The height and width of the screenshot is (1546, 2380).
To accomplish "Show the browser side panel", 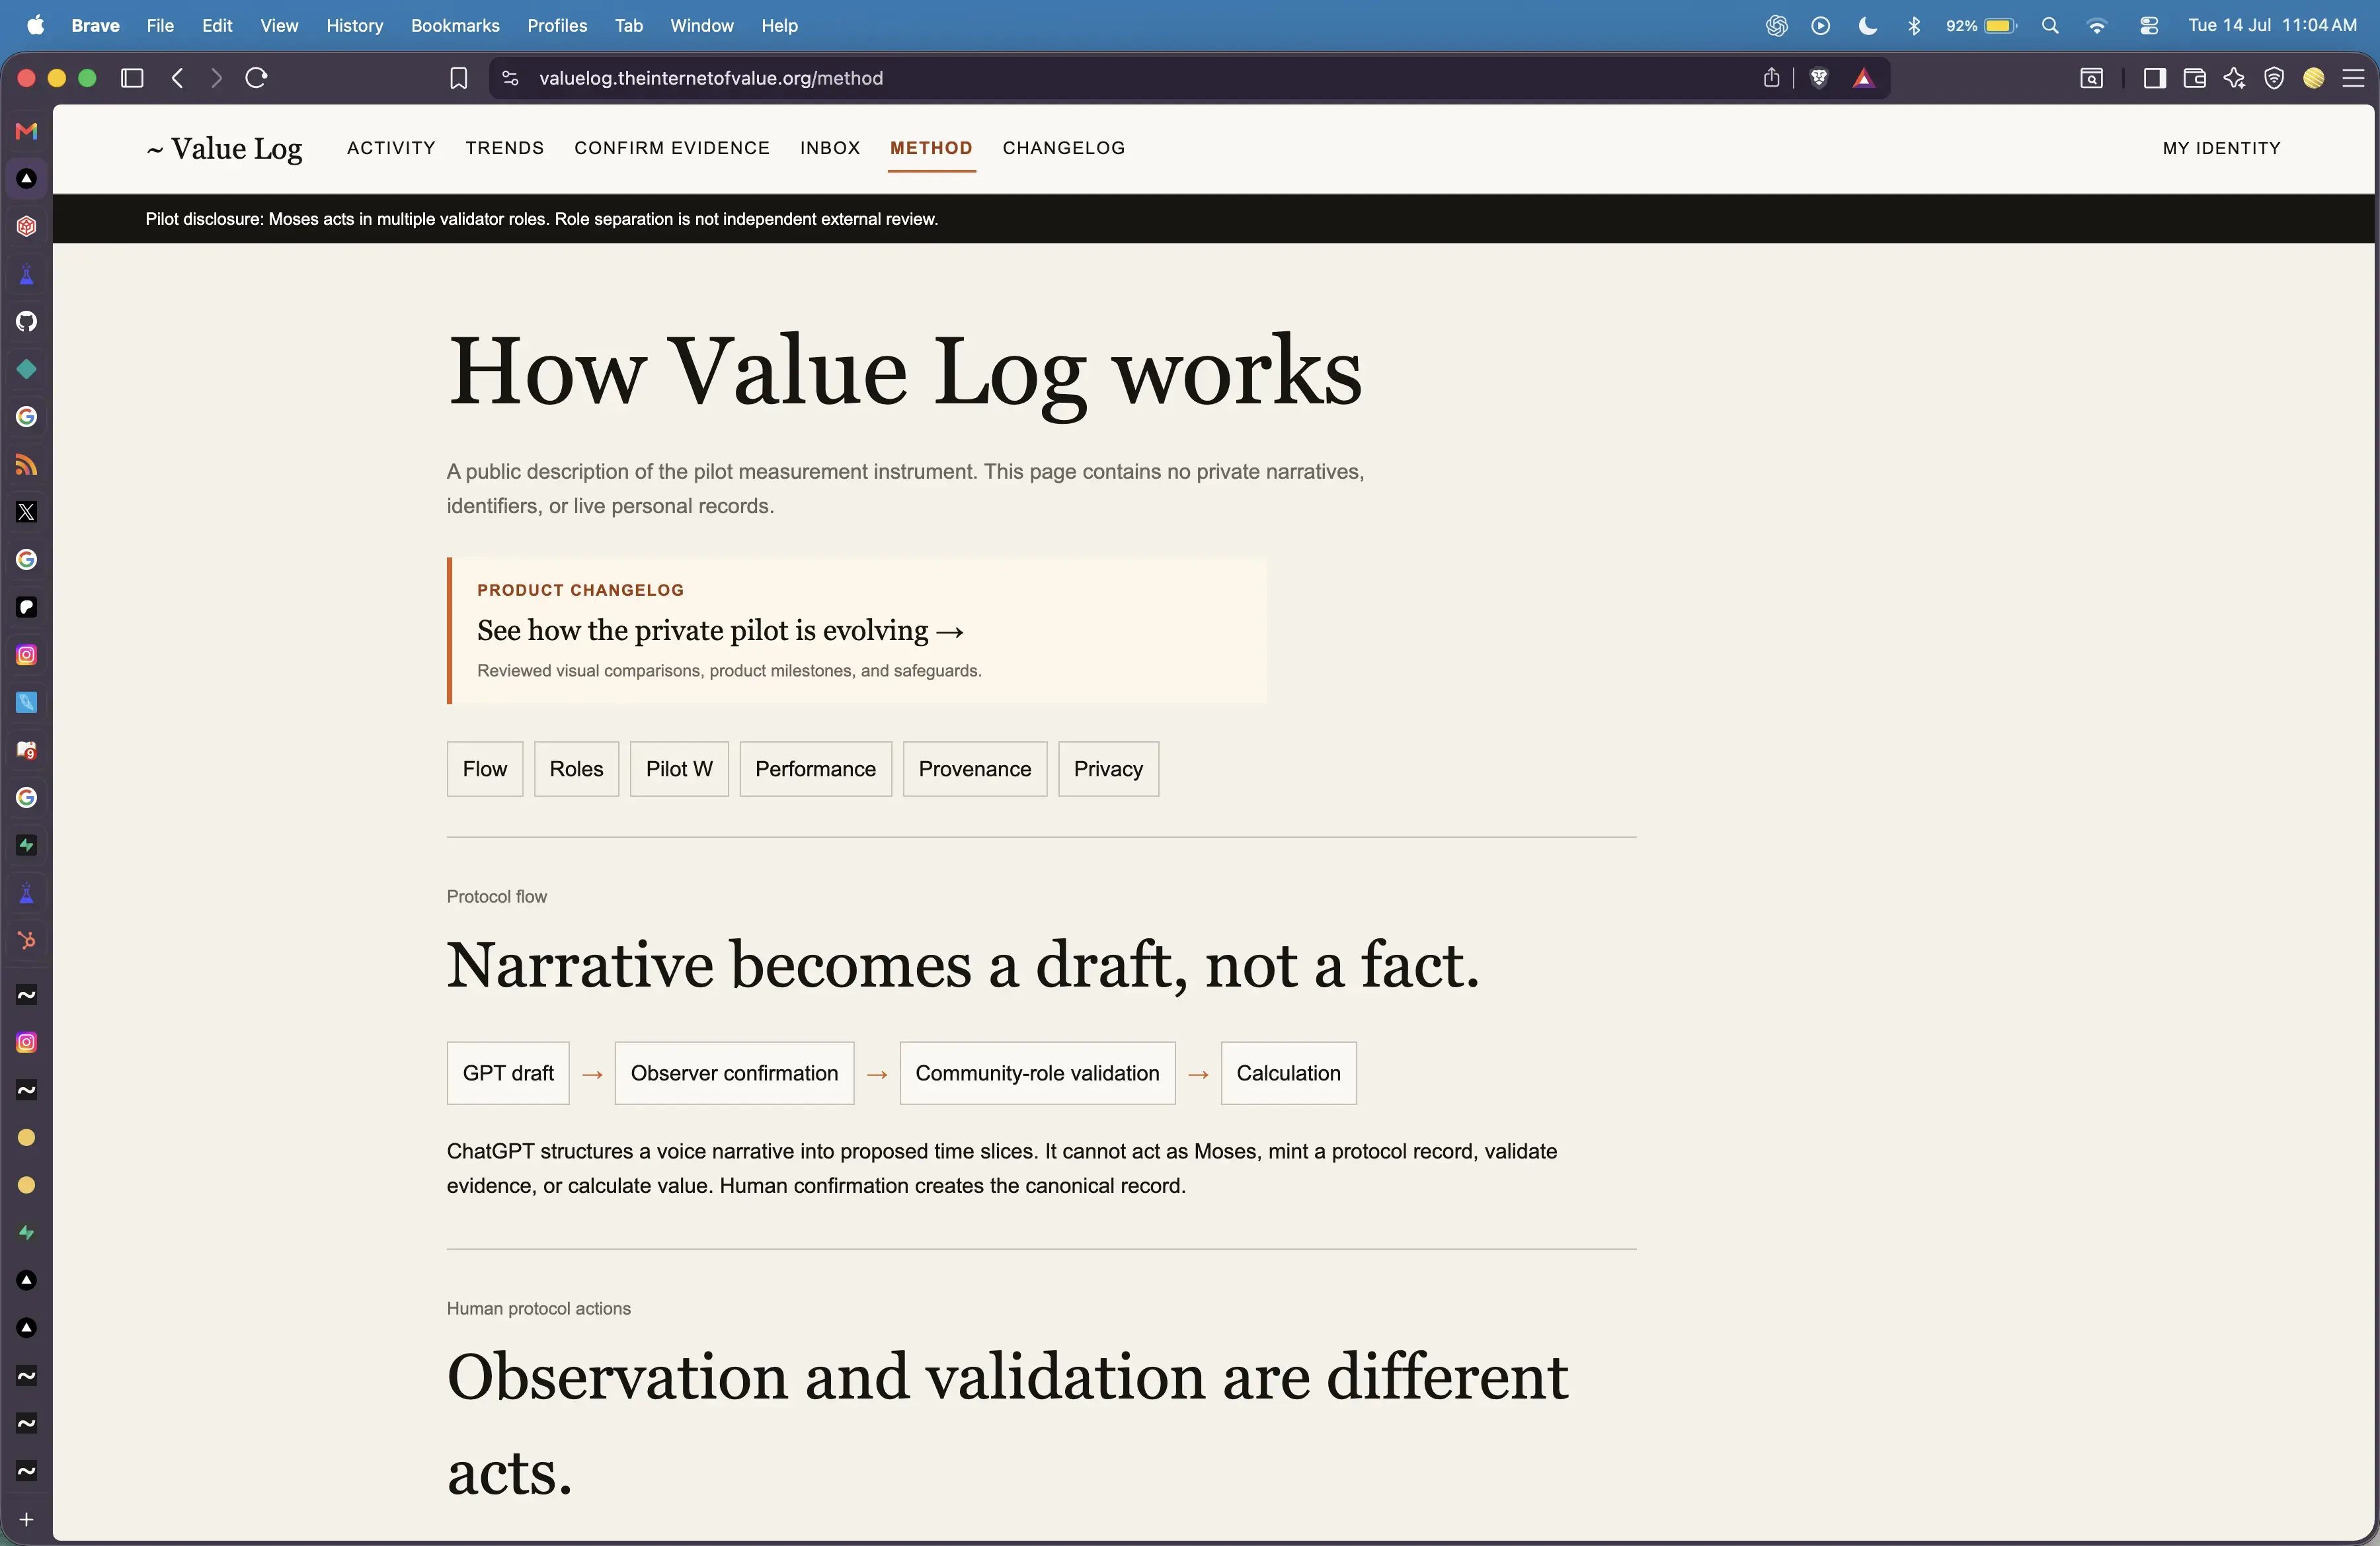I will (x=2155, y=78).
